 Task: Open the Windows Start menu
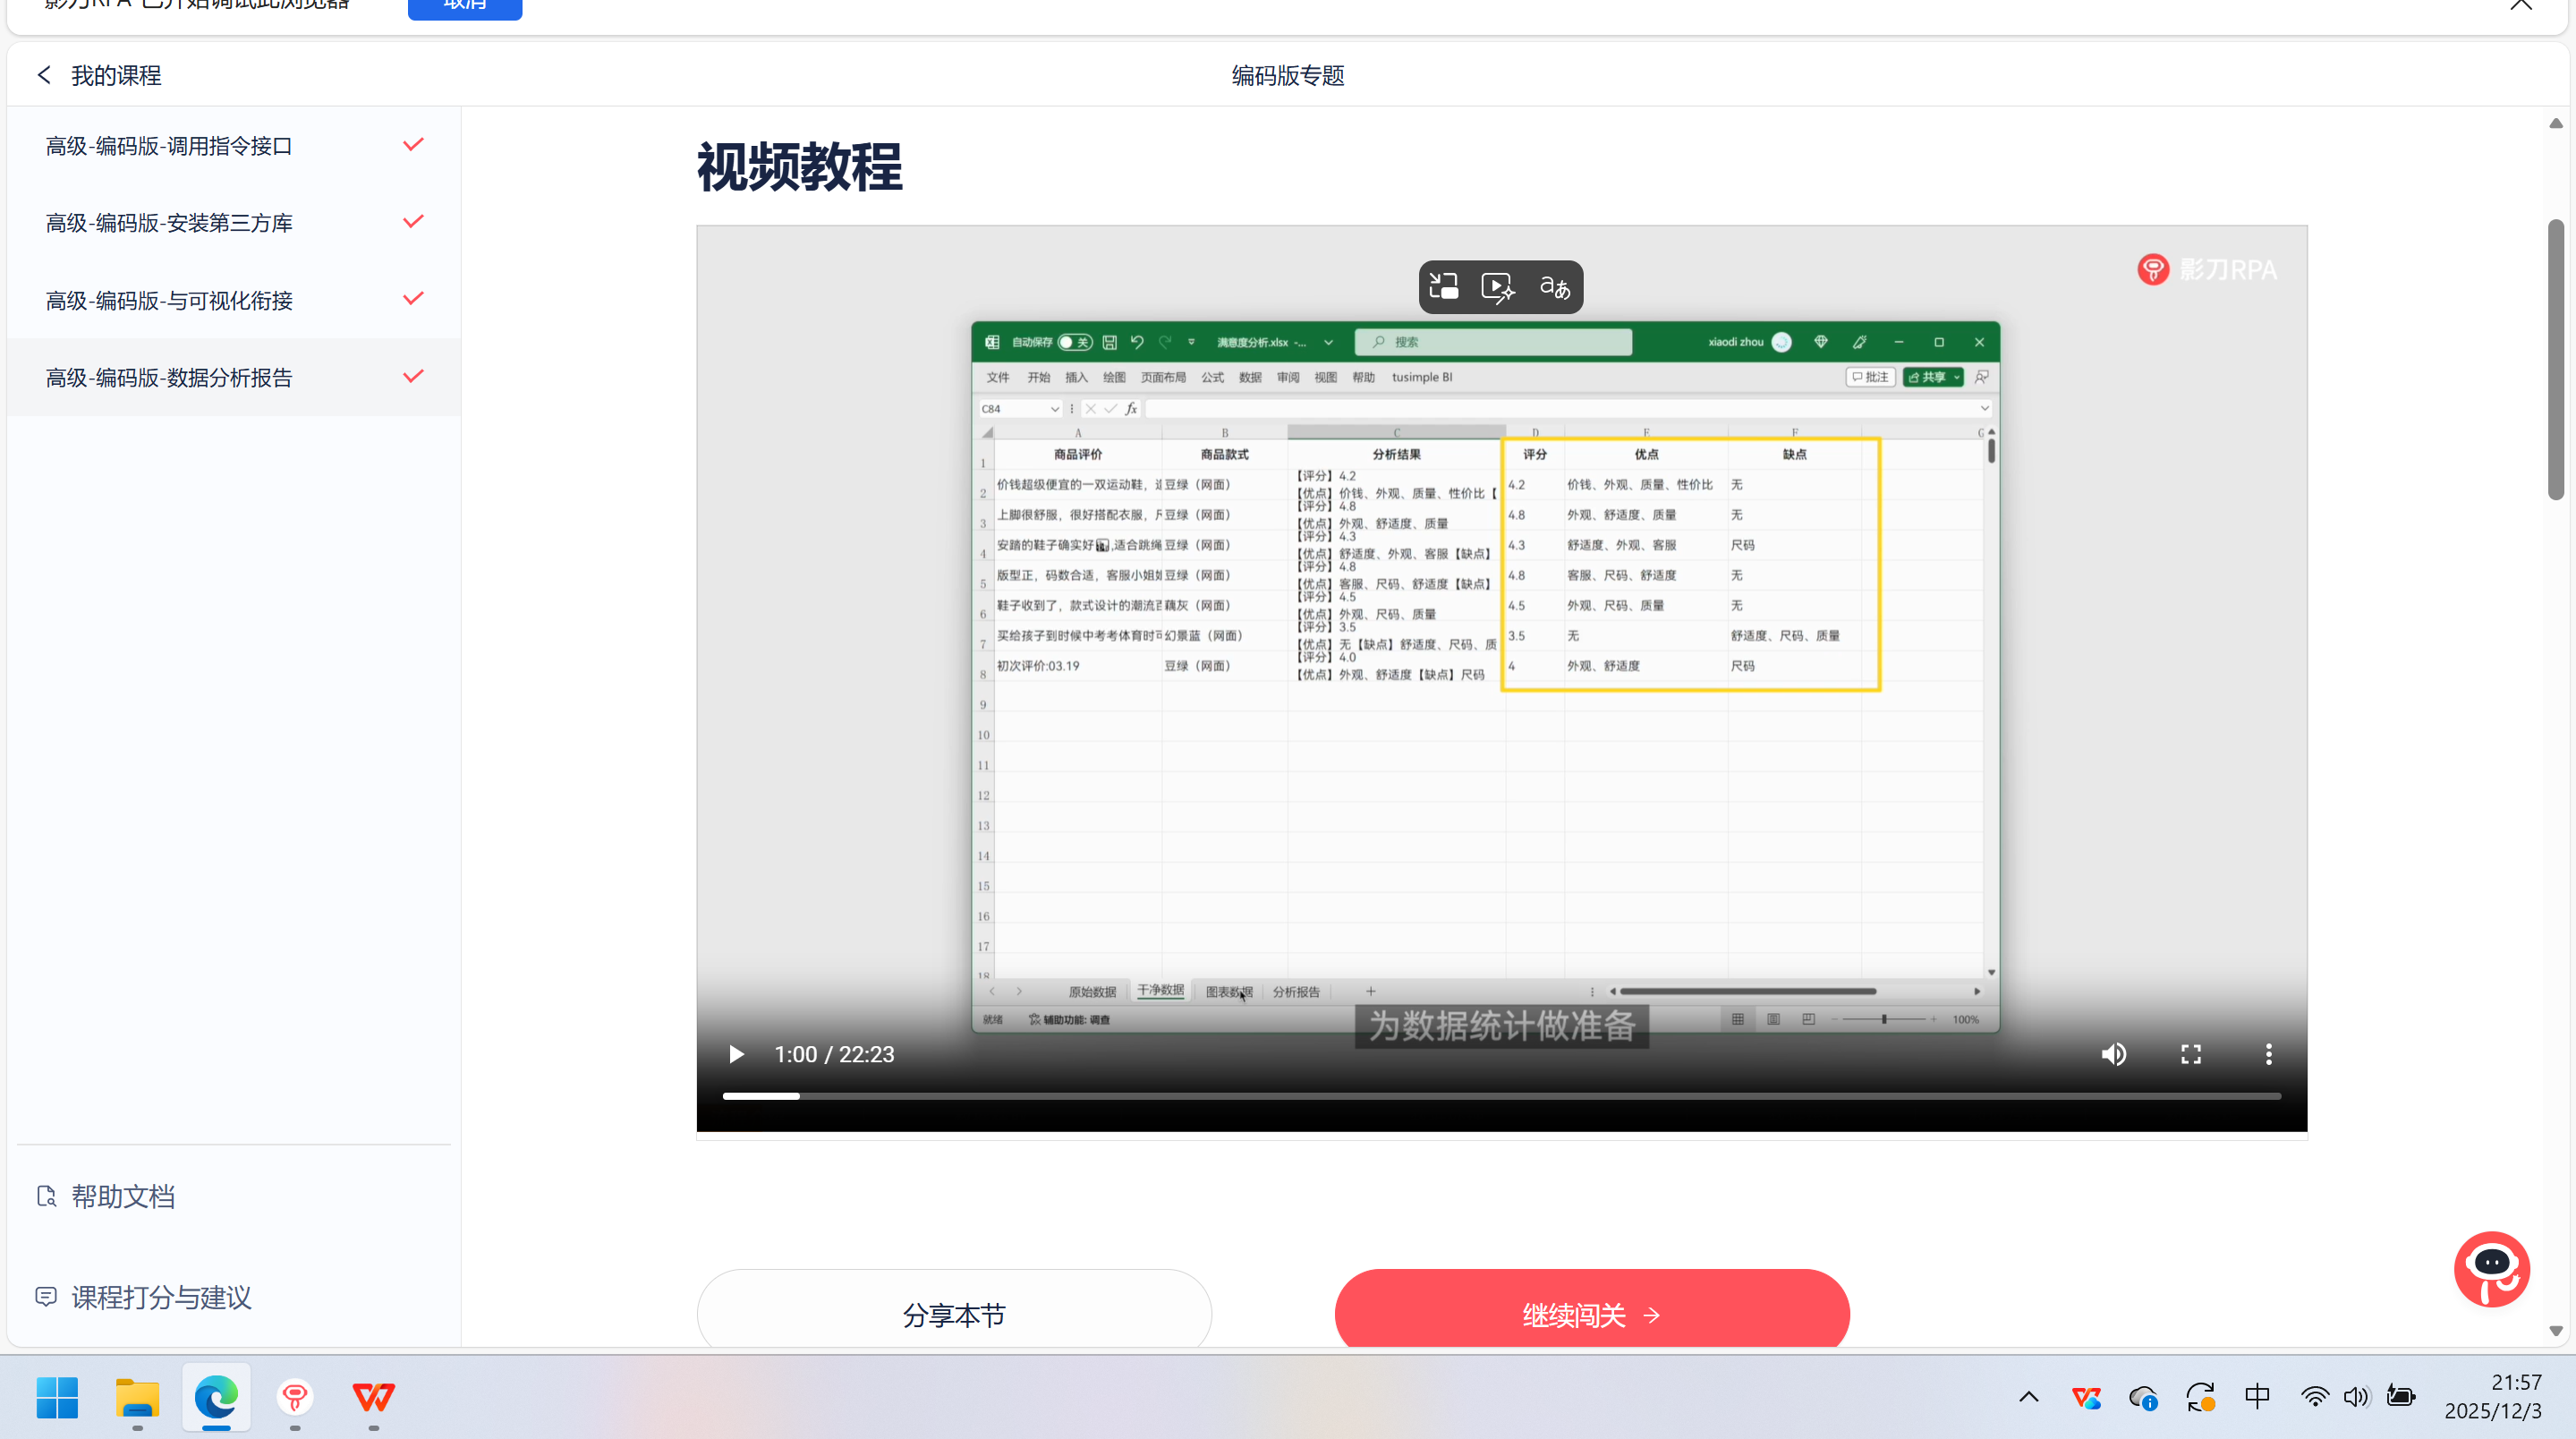[x=57, y=1397]
